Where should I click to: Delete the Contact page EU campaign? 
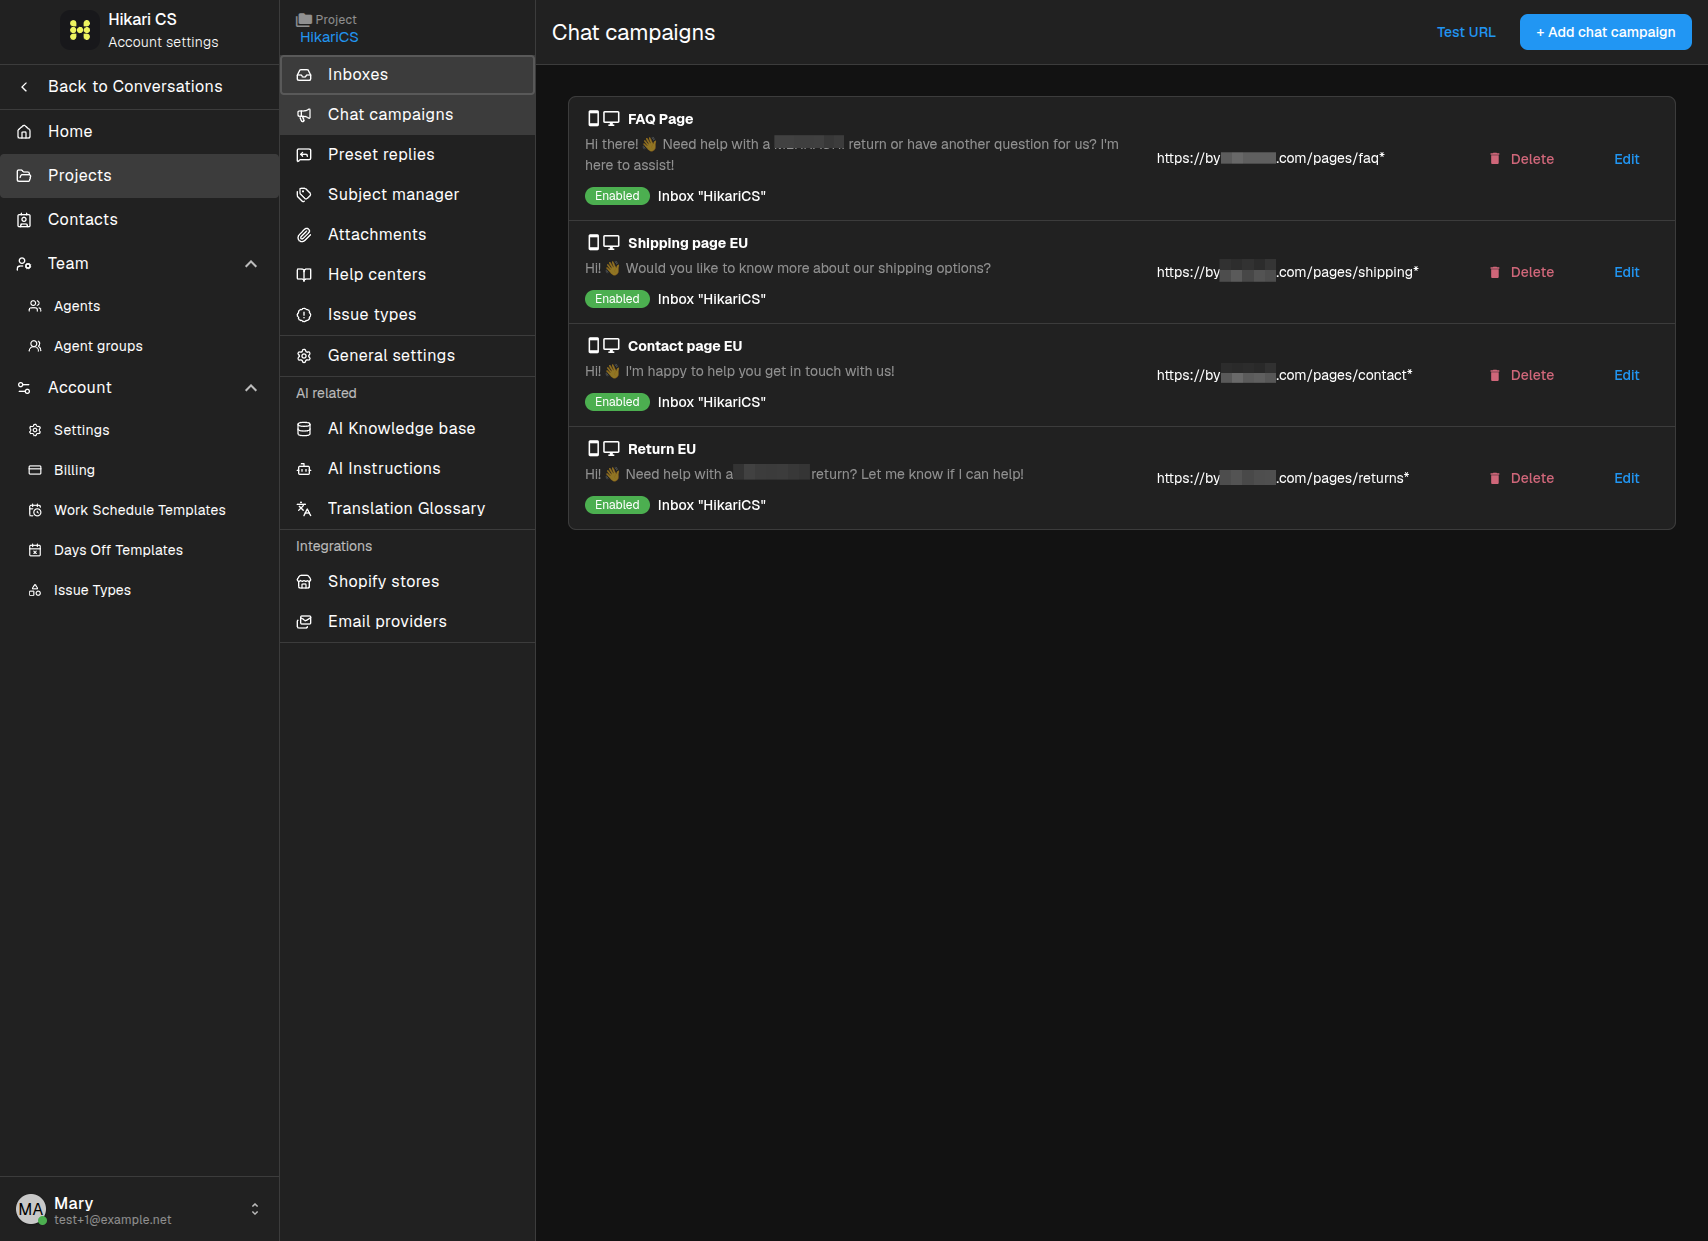pyautogui.click(x=1521, y=375)
